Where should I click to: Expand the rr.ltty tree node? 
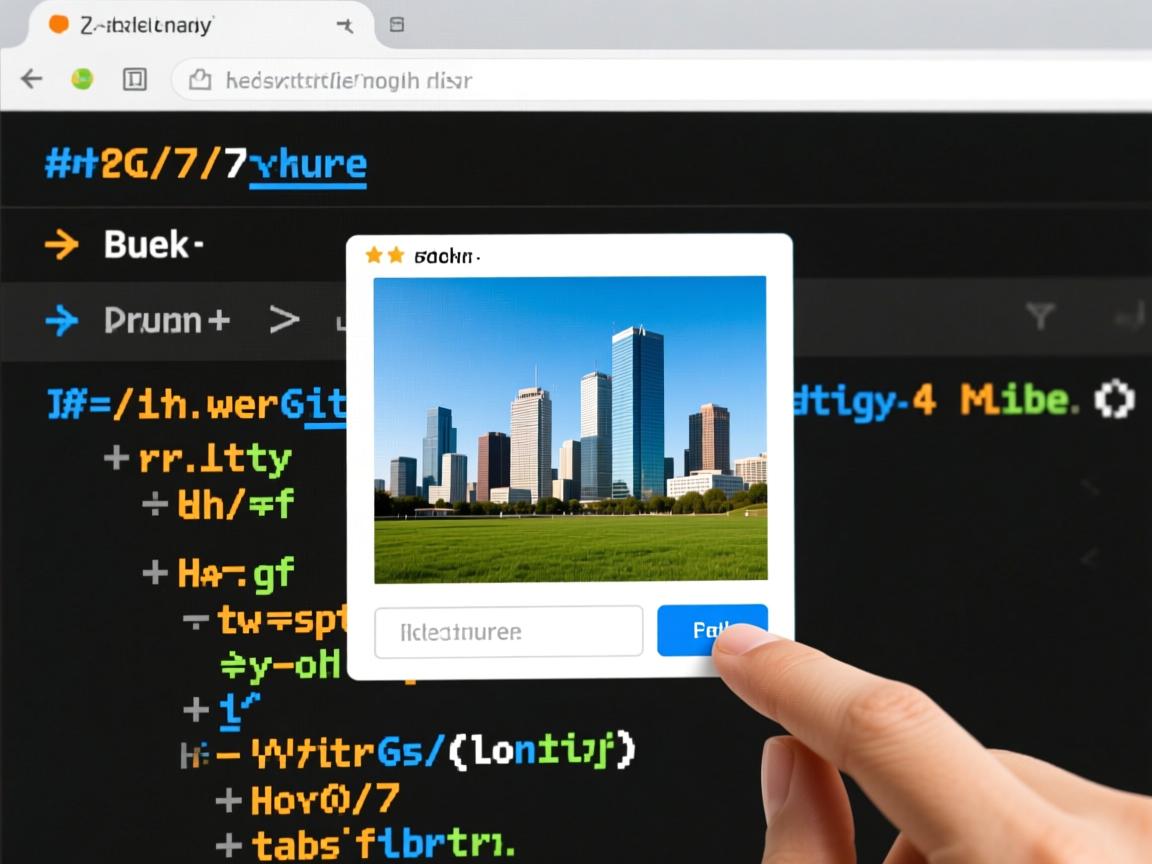click(117, 458)
